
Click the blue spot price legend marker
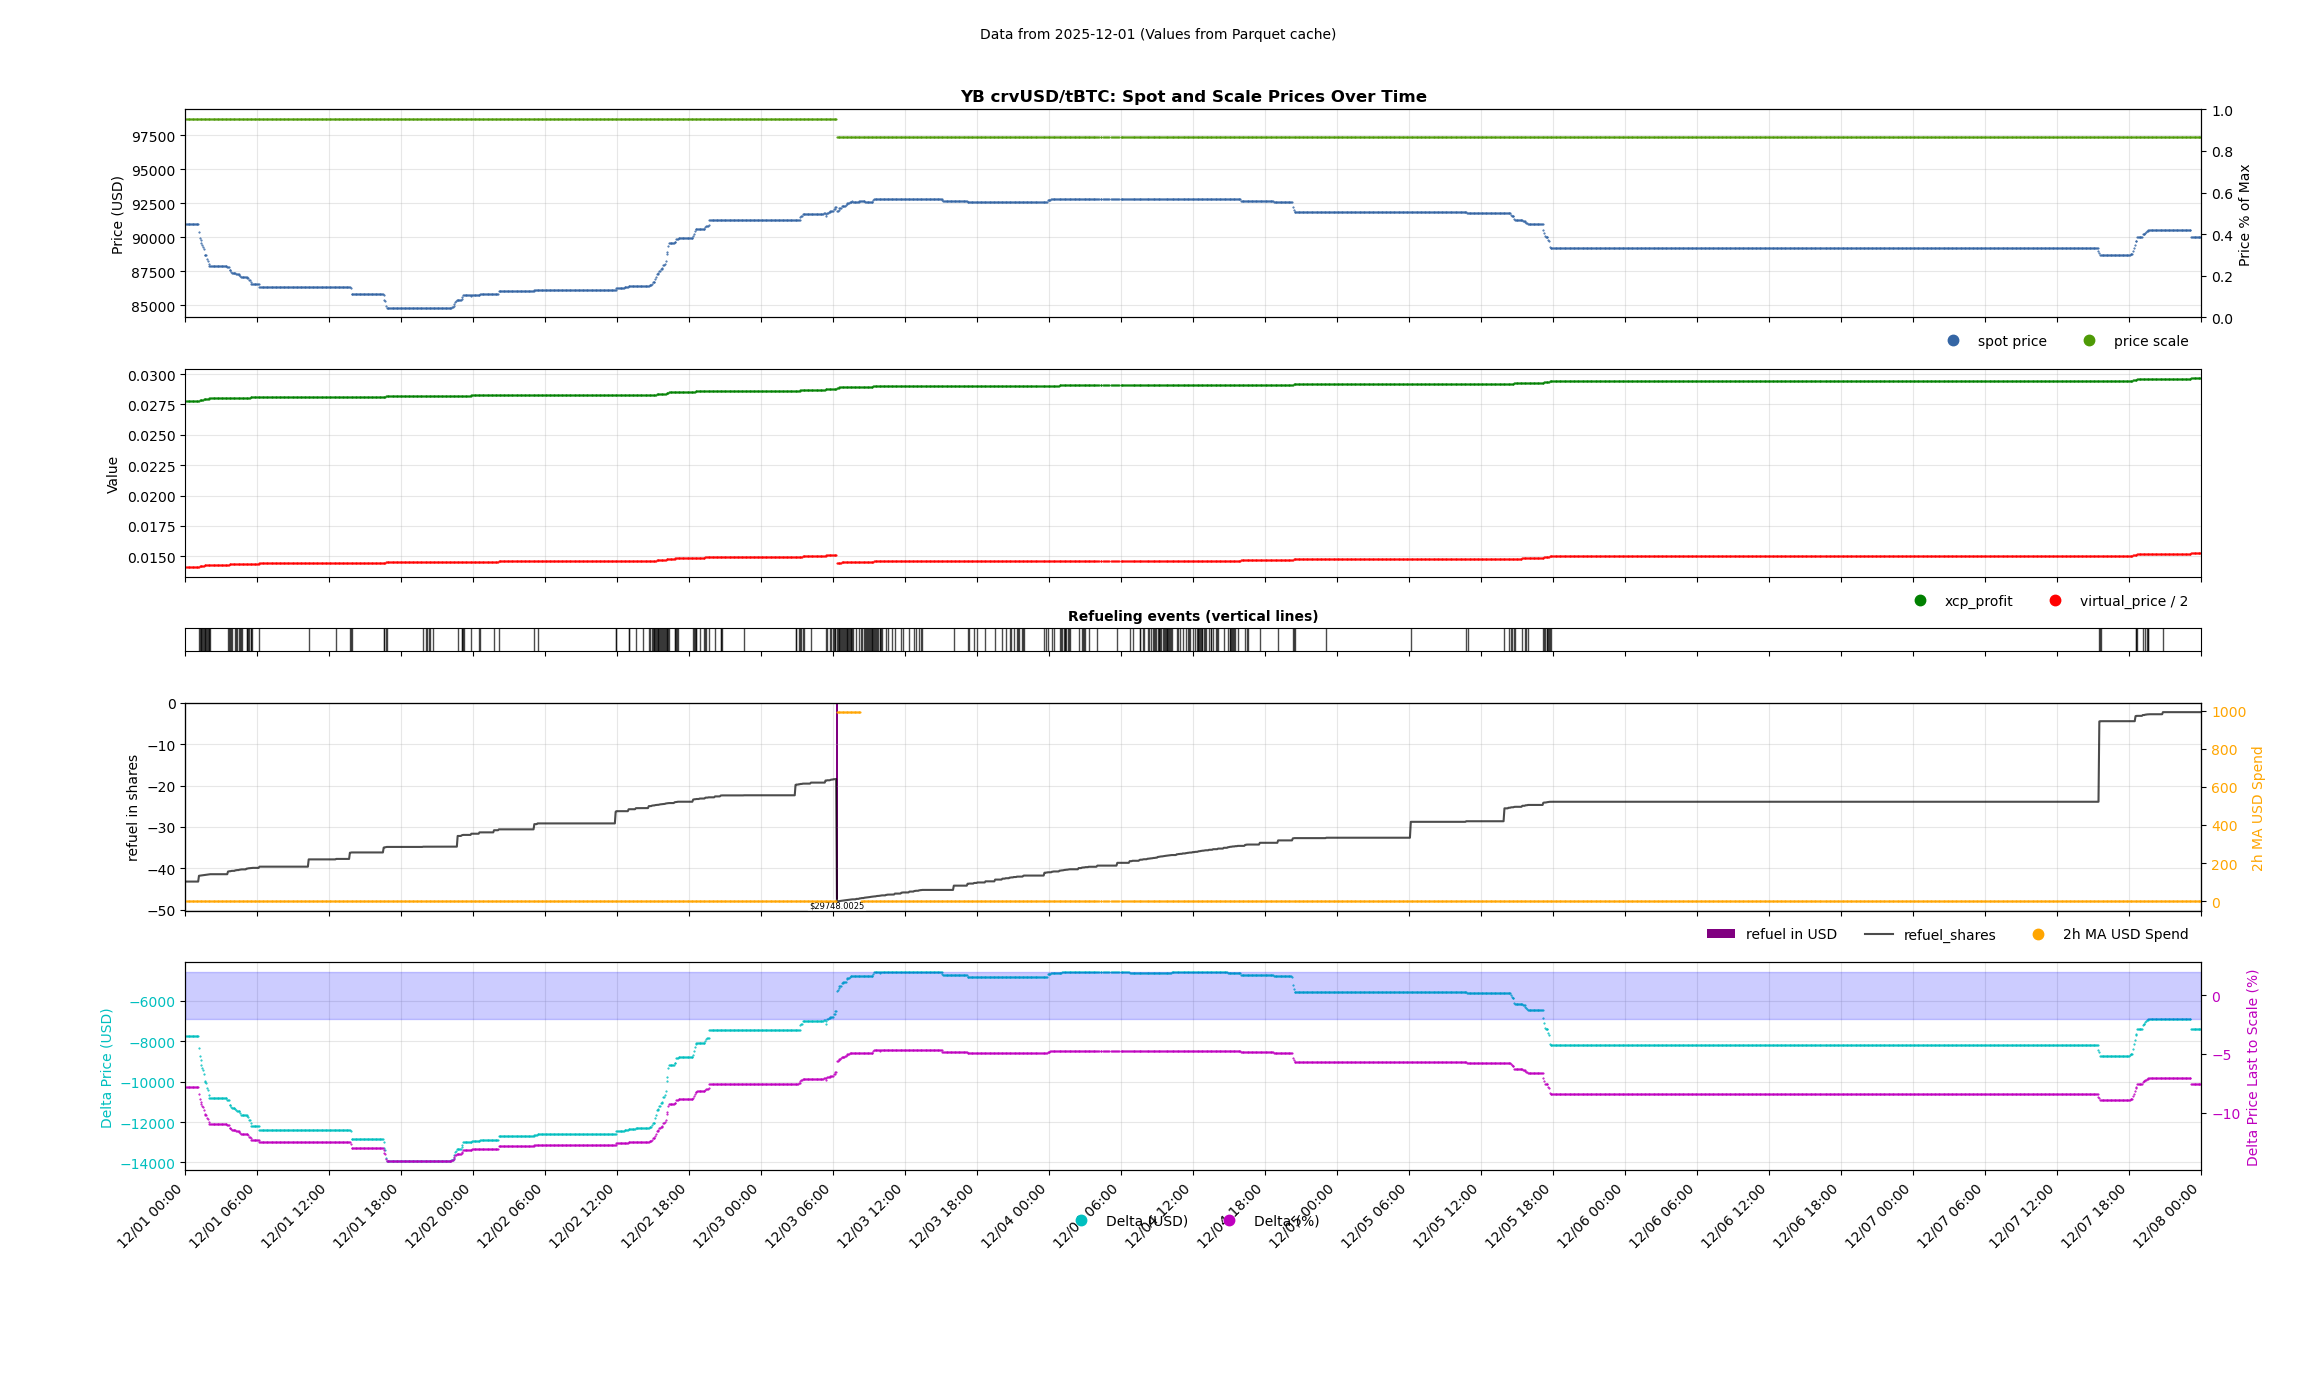tap(1953, 341)
